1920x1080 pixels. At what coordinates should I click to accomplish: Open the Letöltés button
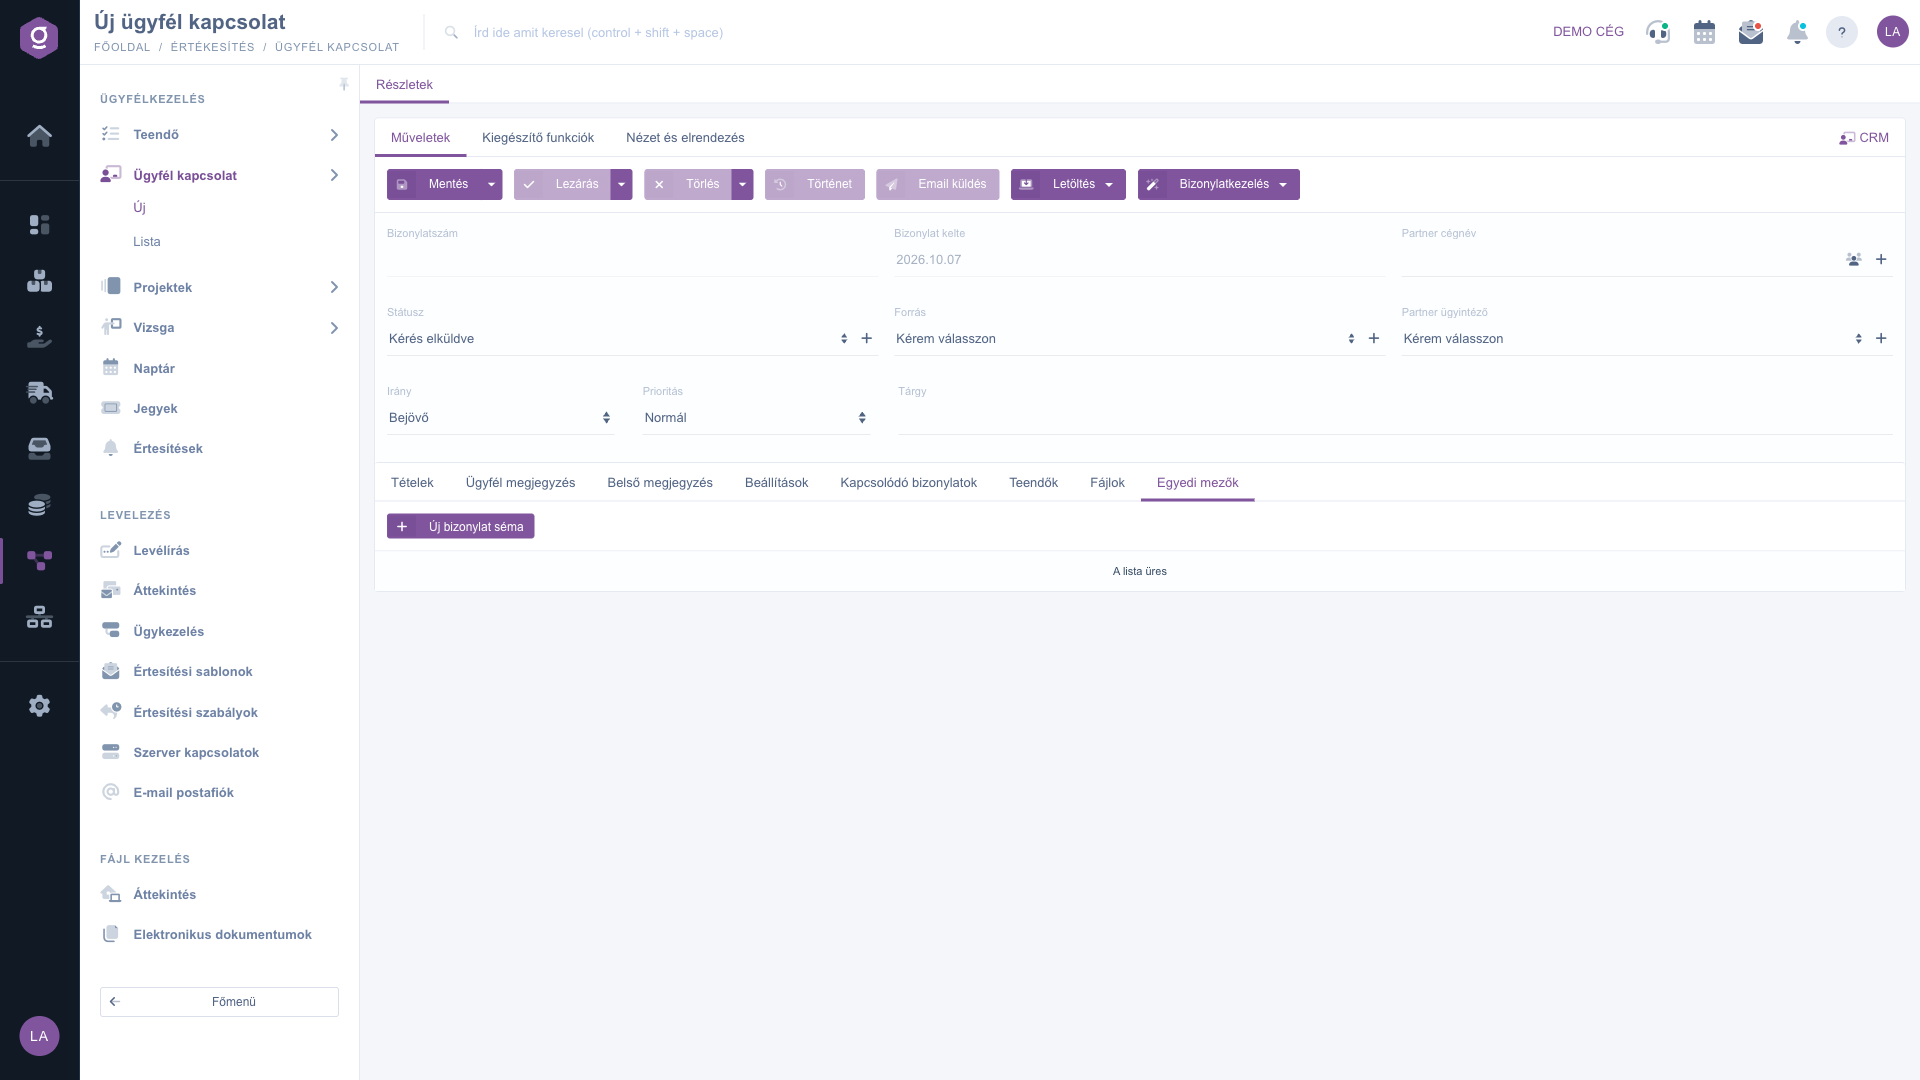(1068, 184)
